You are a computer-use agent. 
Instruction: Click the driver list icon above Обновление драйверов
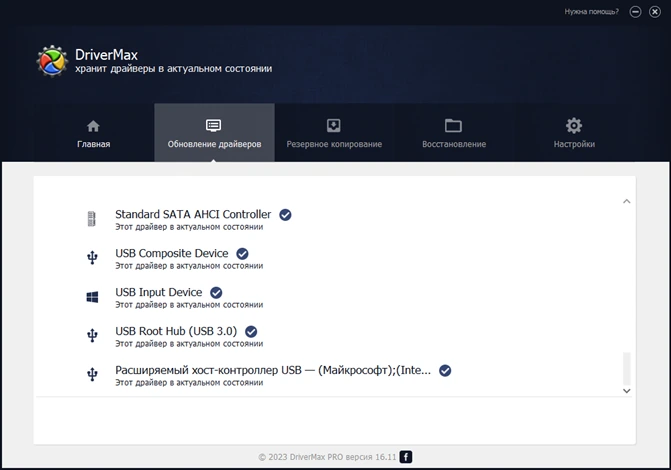click(x=214, y=125)
